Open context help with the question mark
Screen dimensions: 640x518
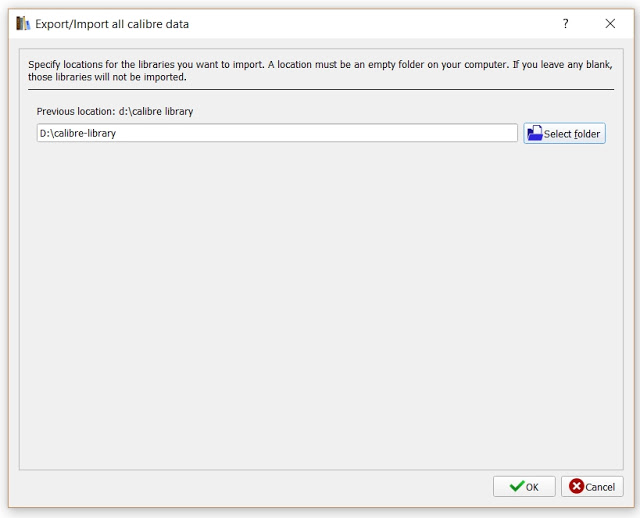point(565,24)
